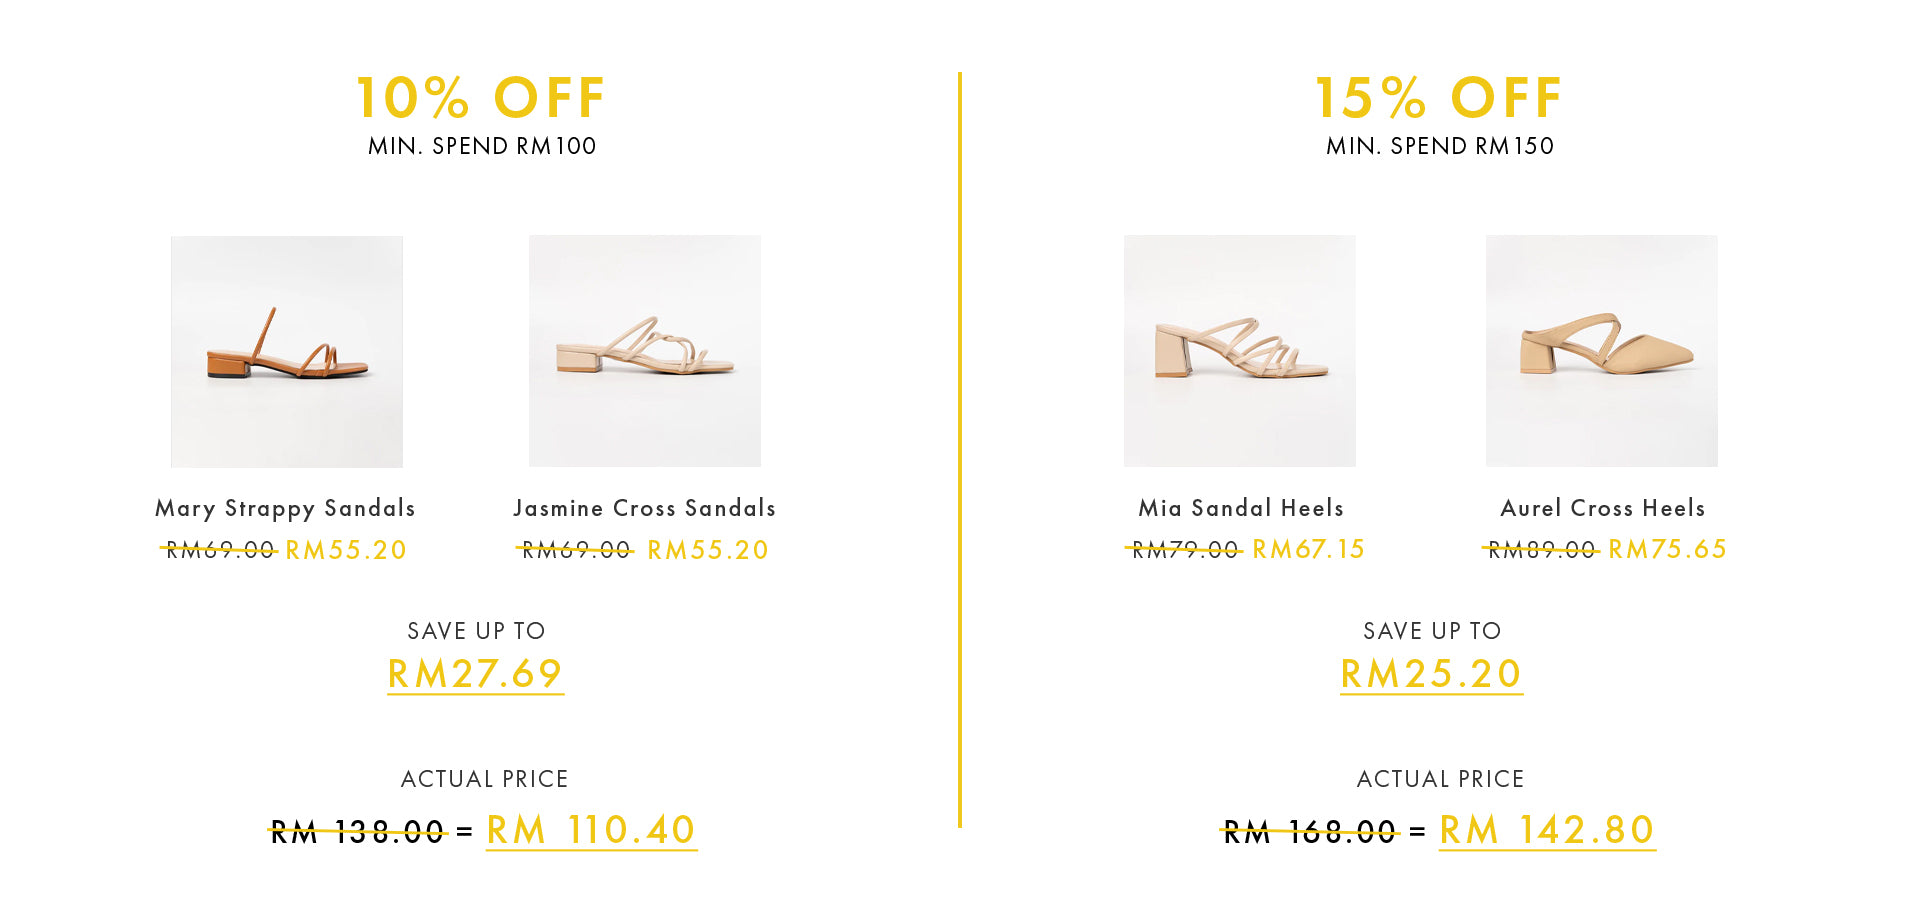1920x900 pixels.
Task: Click the MIN. SPEND RM150 text
Action: [1440, 146]
